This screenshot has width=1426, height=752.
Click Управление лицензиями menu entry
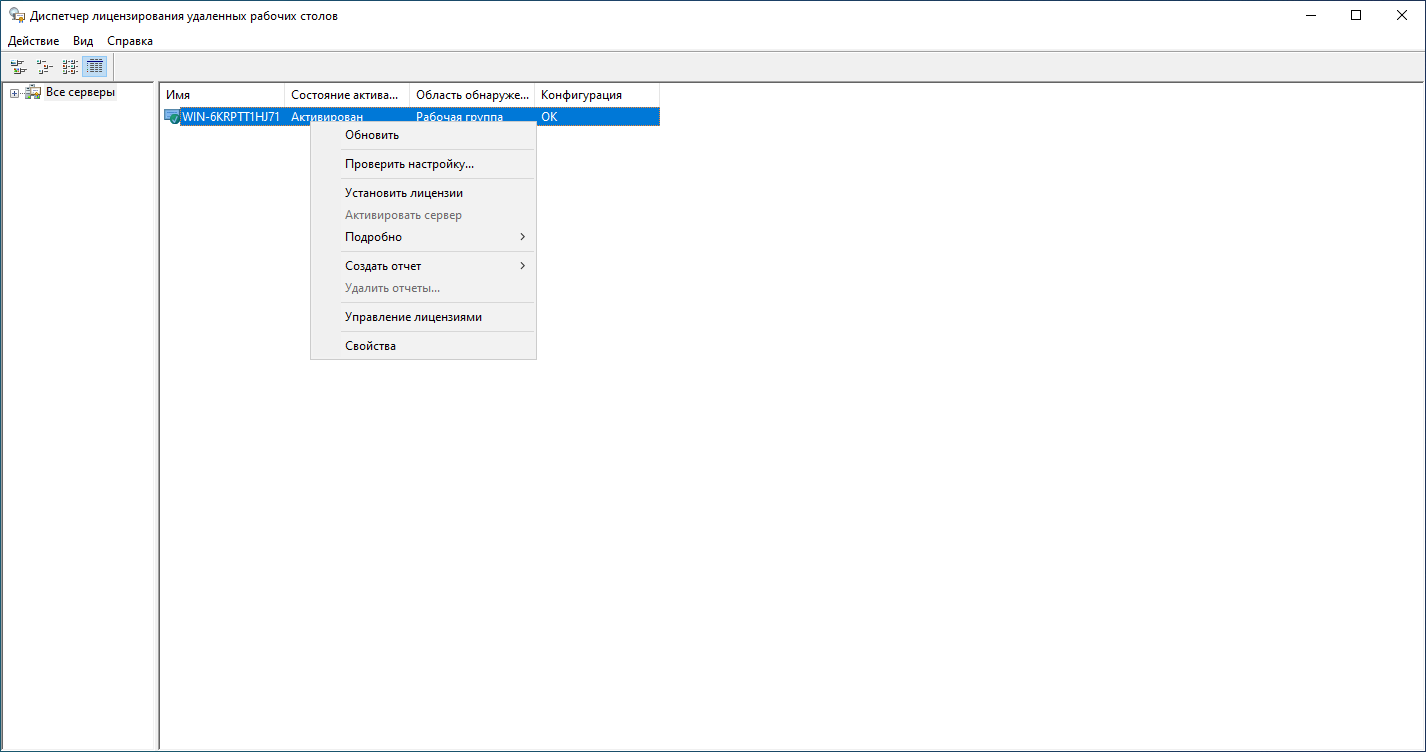[x=423, y=317]
